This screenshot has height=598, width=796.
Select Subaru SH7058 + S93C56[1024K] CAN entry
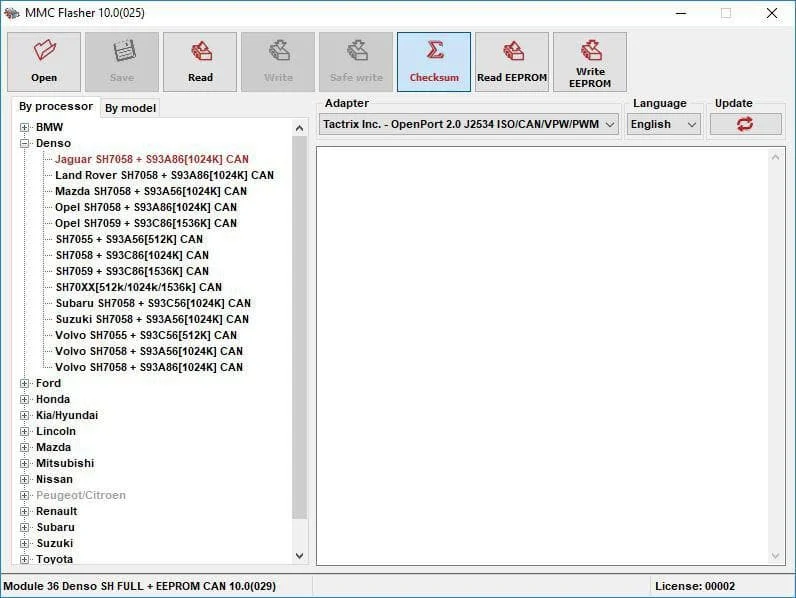click(x=153, y=304)
